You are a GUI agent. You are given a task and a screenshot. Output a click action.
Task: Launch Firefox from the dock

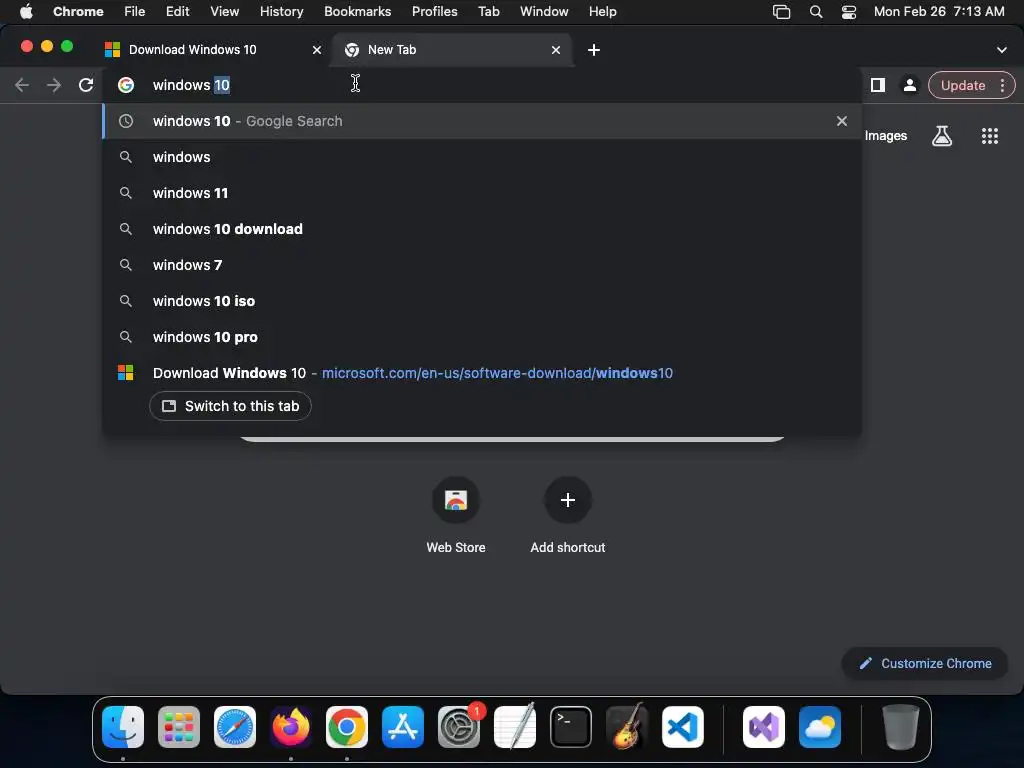[x=291, y=727]
